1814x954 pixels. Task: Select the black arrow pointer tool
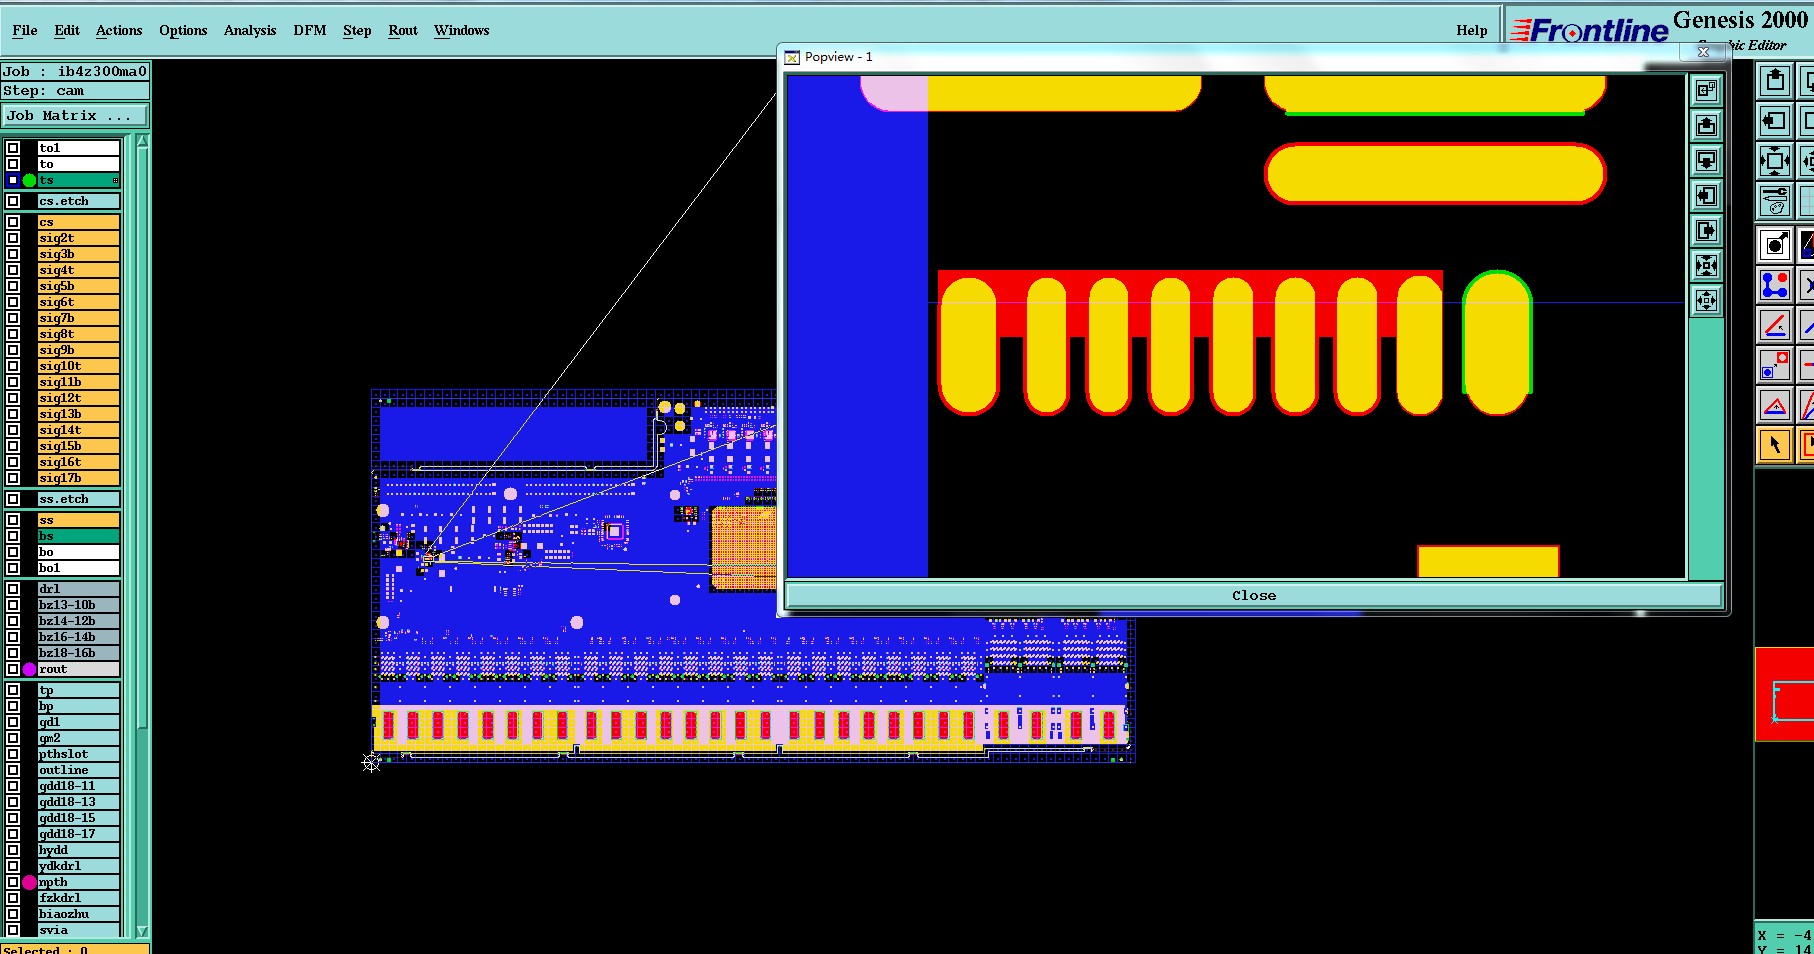click(x=1775, y=445)
